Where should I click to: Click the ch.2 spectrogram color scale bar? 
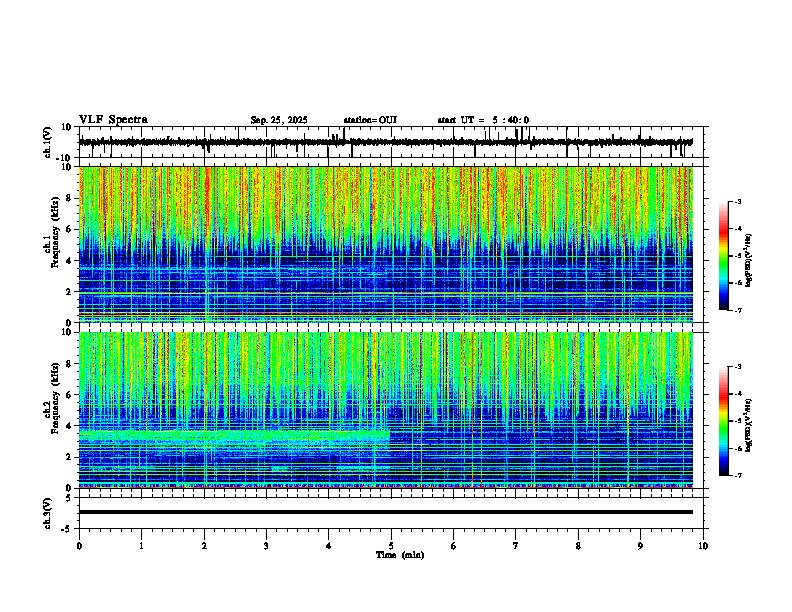coord(724,421)
